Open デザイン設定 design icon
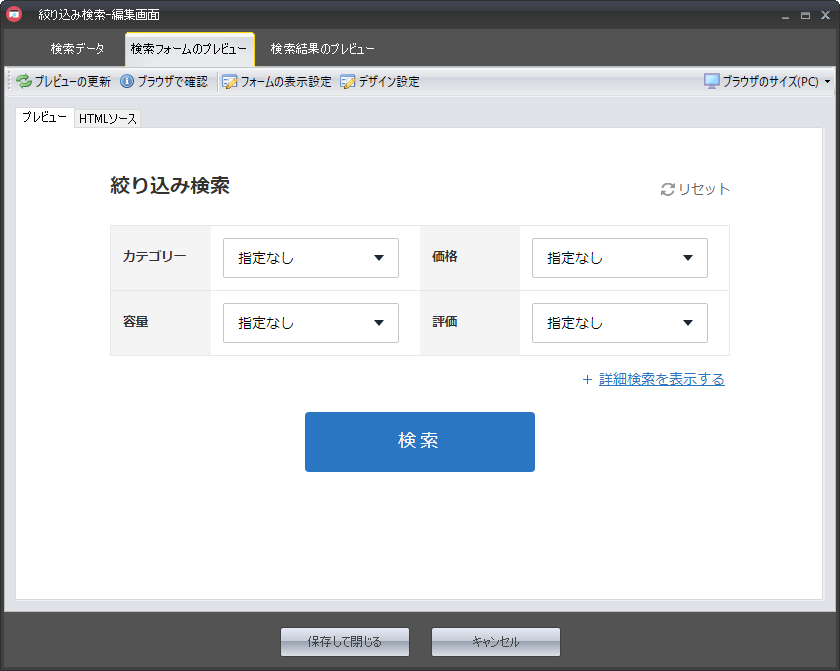840x671 pixels. click(348, 82)
